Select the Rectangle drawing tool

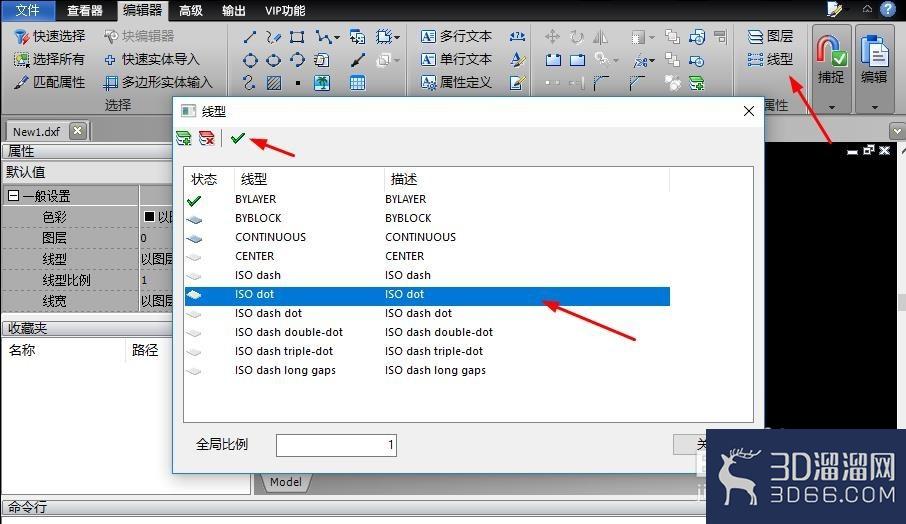(x=297, y=37)
